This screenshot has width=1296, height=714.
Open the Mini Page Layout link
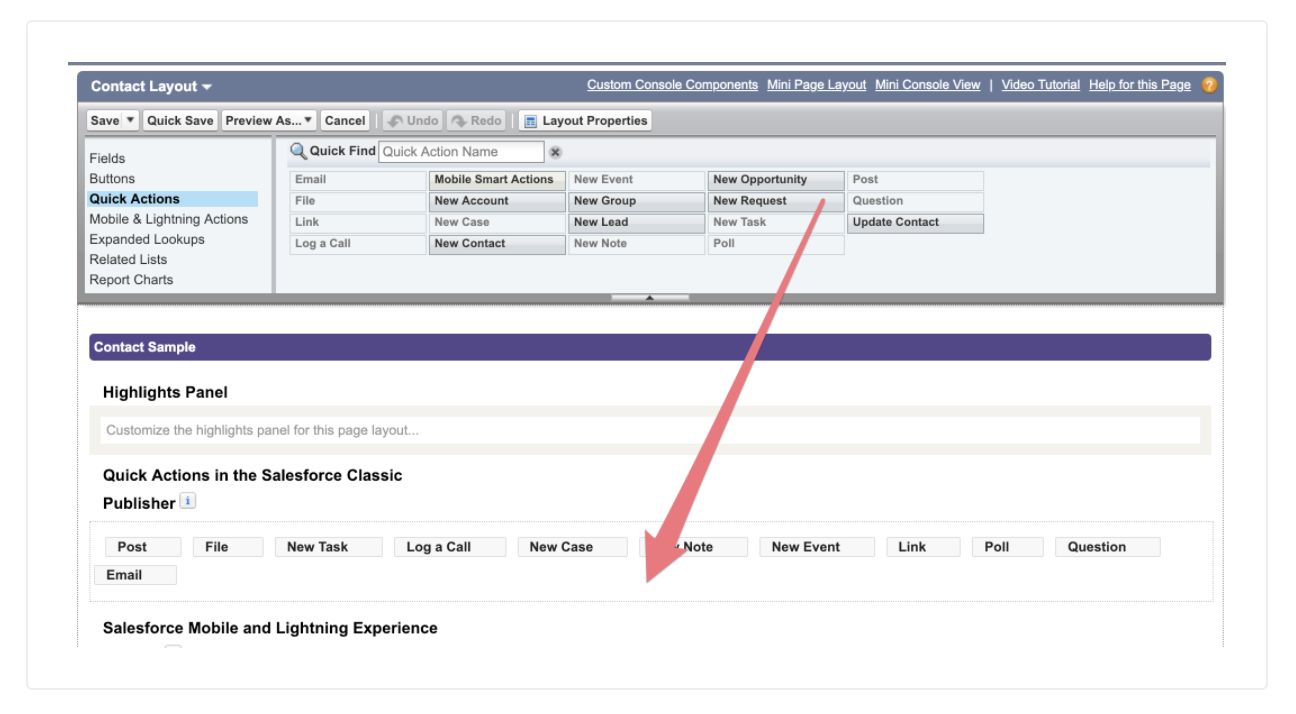click(816, 85)
